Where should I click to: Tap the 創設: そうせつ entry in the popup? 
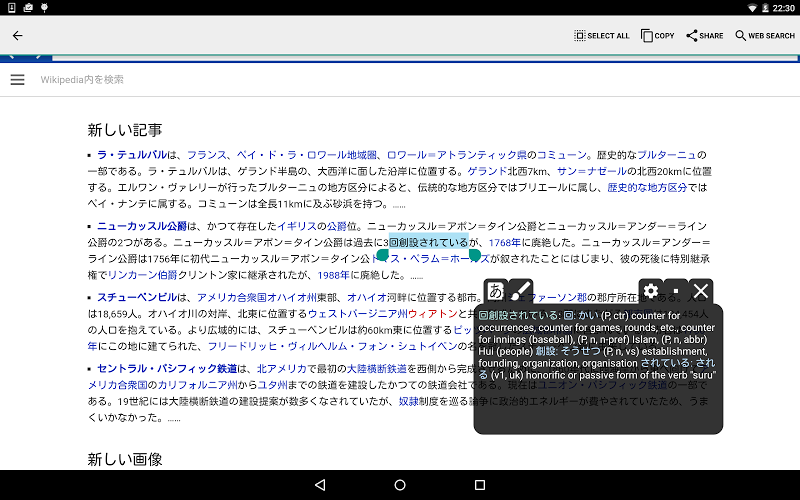(x=570, y=351)
